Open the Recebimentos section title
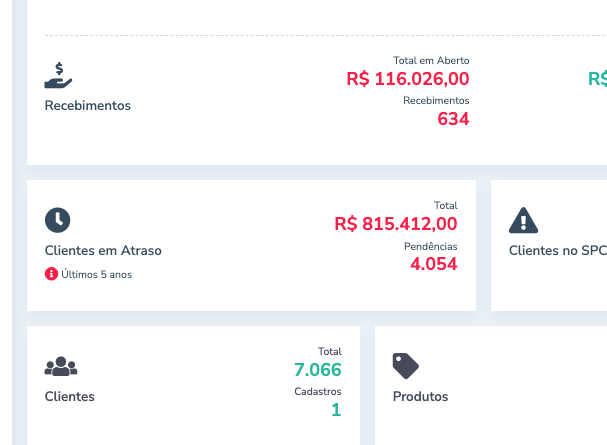The height and width of the screenshot is (445, 607). click(87, 105)
